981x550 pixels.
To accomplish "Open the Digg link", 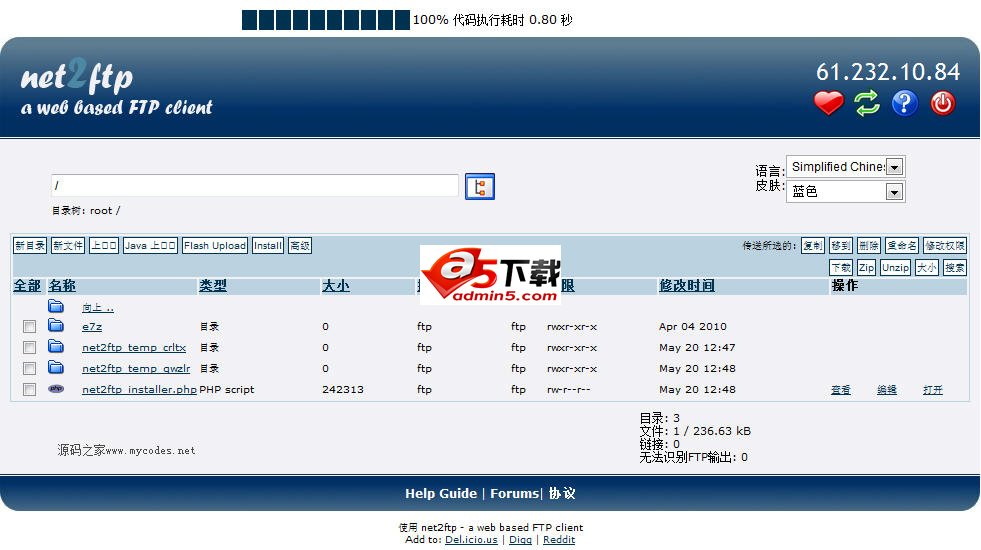I will pyautogui.click(x=521, y=540).
